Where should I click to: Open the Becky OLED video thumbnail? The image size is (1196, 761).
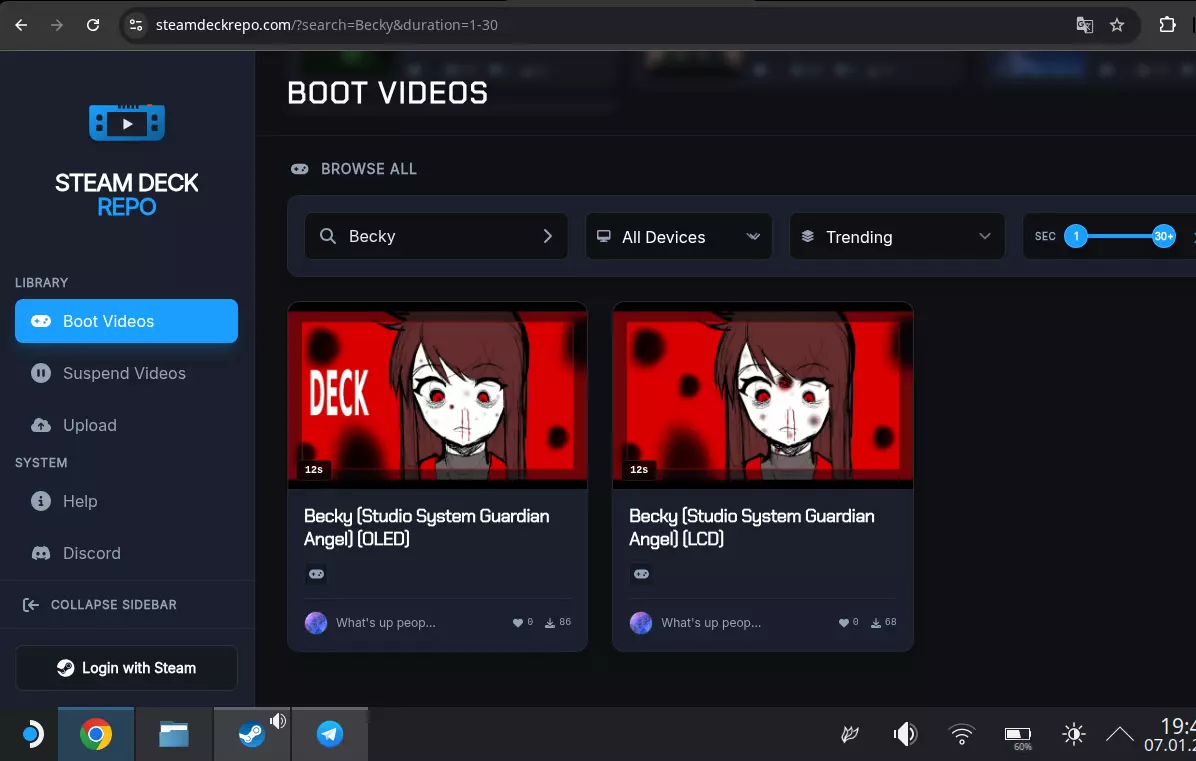pyautogui.click(x=437, y=395)
